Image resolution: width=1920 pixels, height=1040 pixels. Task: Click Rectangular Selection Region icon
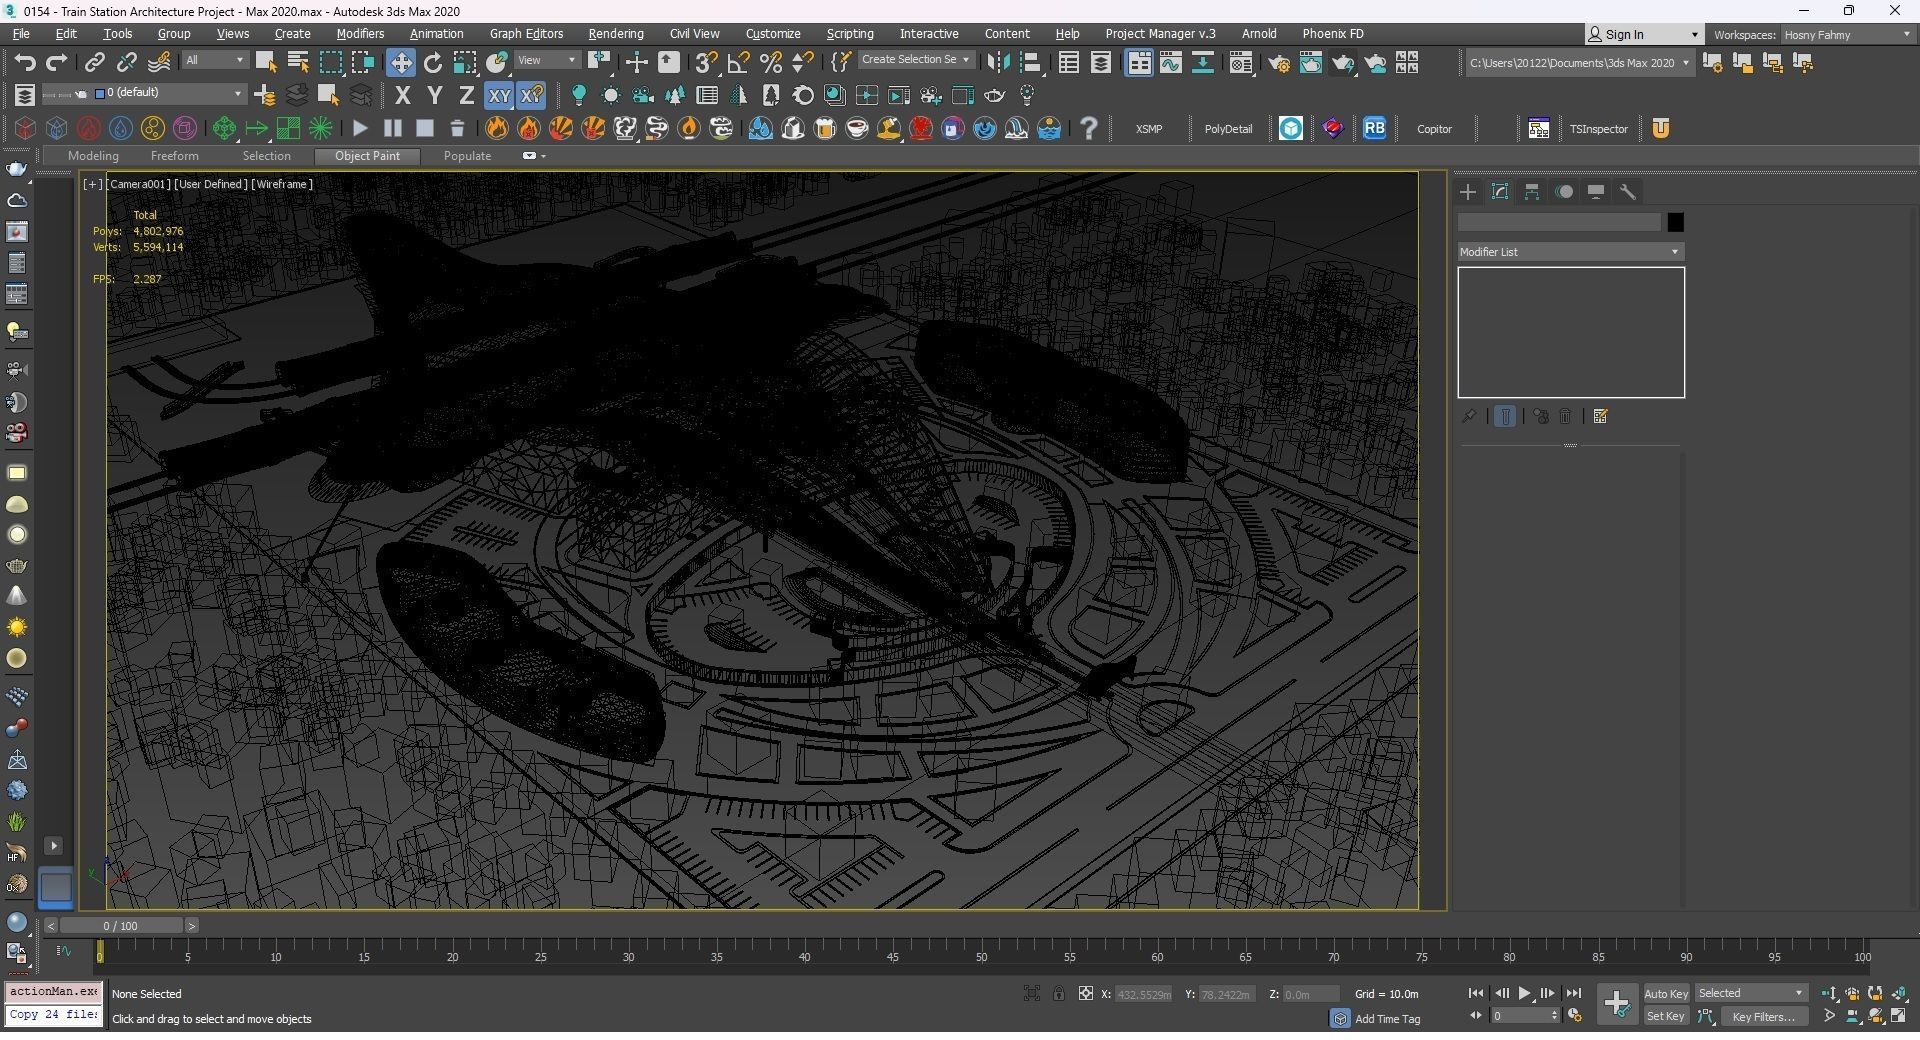click(330, 63)
